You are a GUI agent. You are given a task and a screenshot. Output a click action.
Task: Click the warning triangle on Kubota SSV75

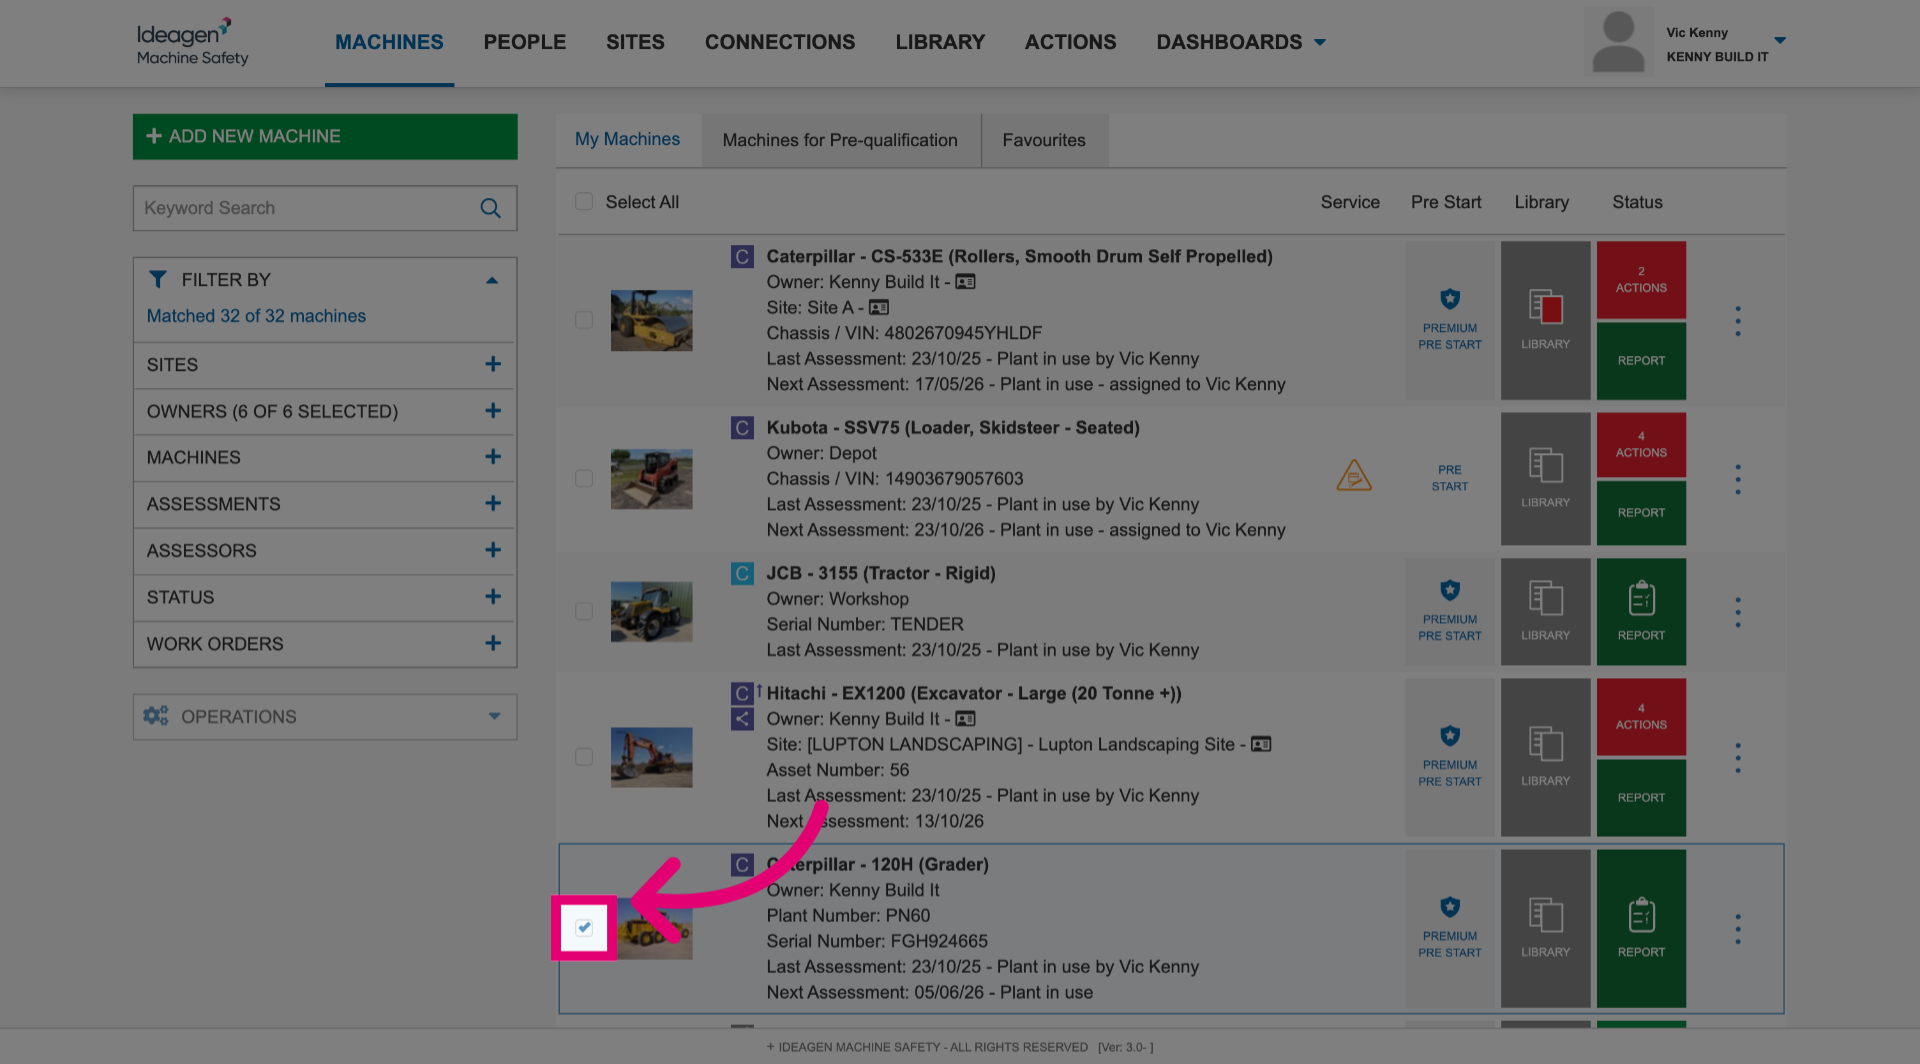(x=1354, y=475)
